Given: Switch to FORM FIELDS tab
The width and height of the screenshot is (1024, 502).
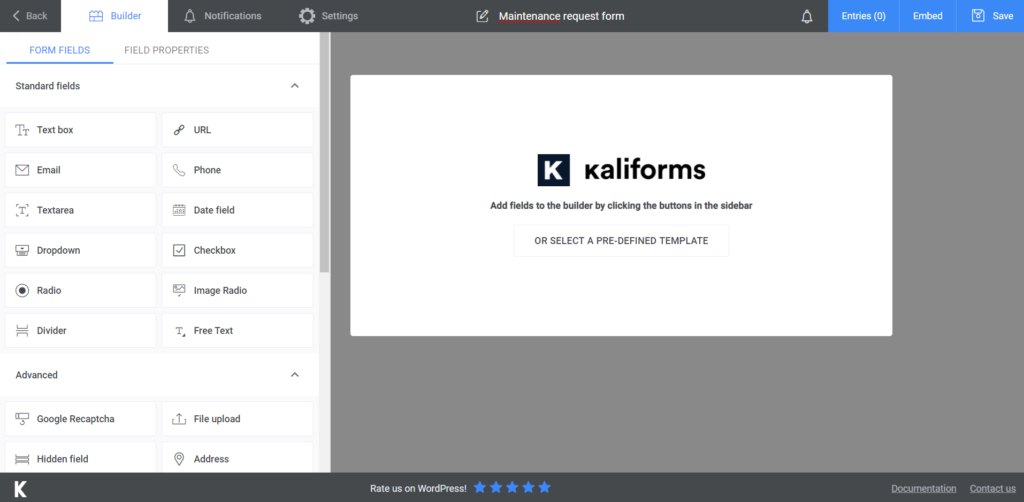Looking at the screenshot, I should pyautogui.click(x=60, y=50).
